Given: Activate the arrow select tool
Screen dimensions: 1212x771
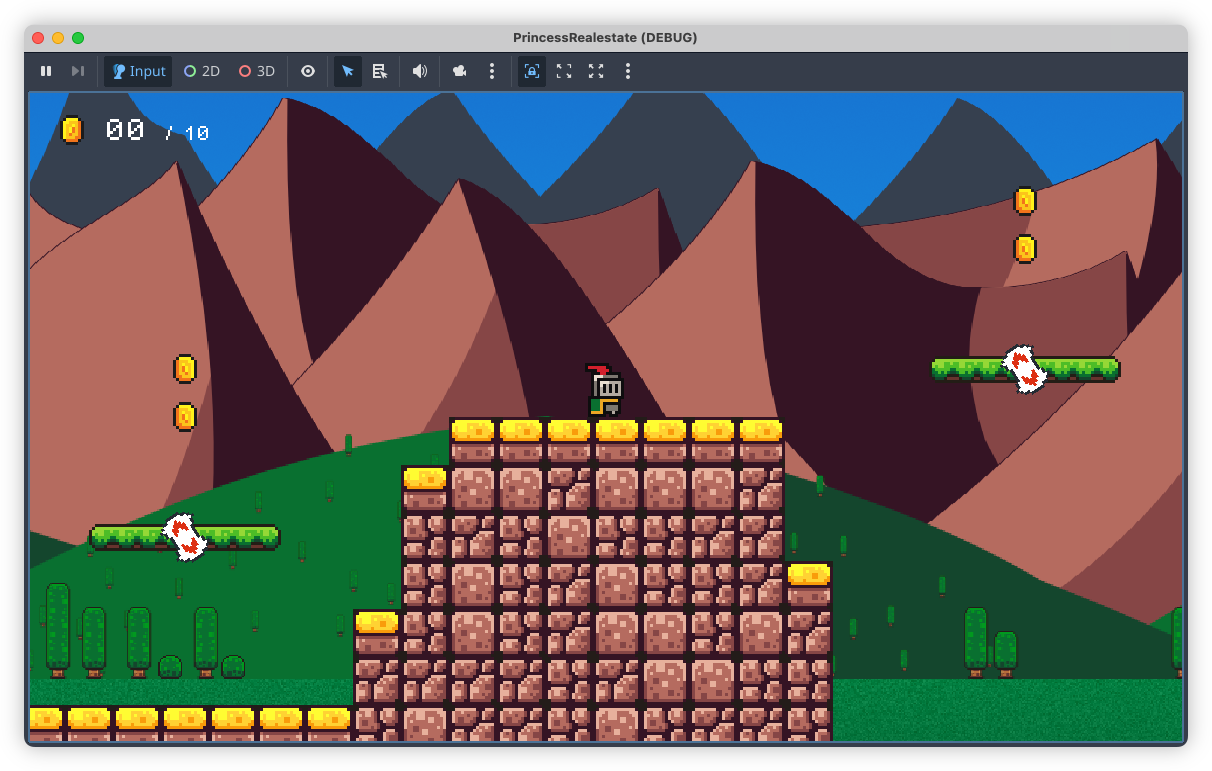Looking at the screenshot, I should click(348, 71).
